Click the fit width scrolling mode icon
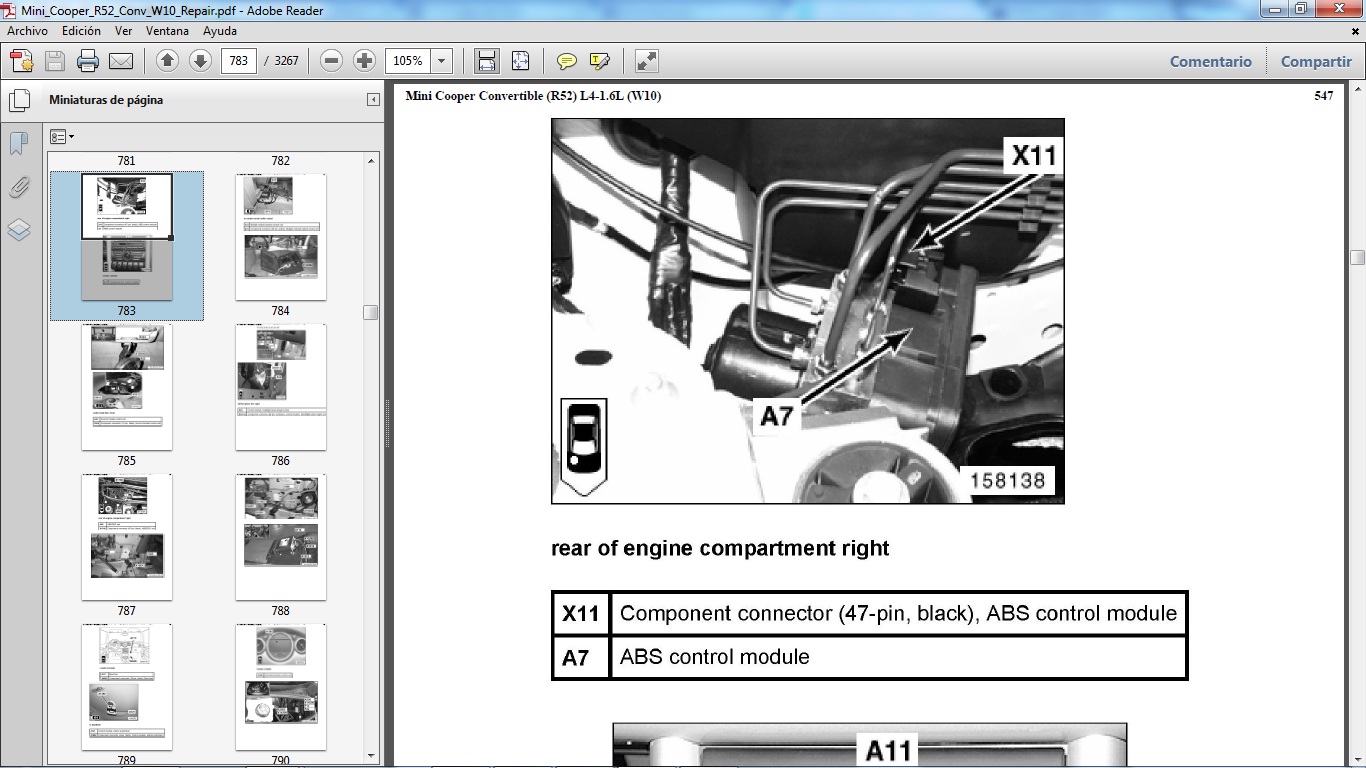The width and height of the screenshot is (1366, 768). (487, 61)
